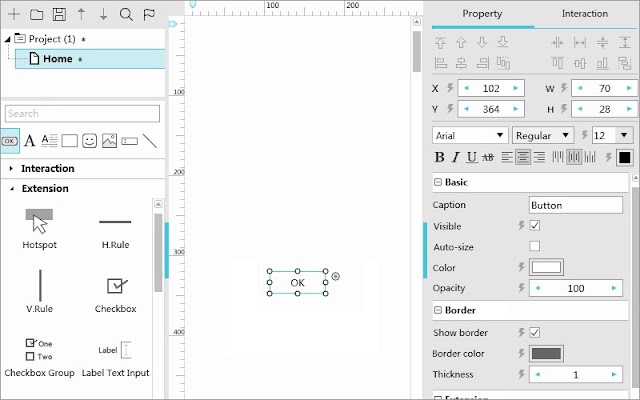Align selected widgets to left edge

click(440, 63)
